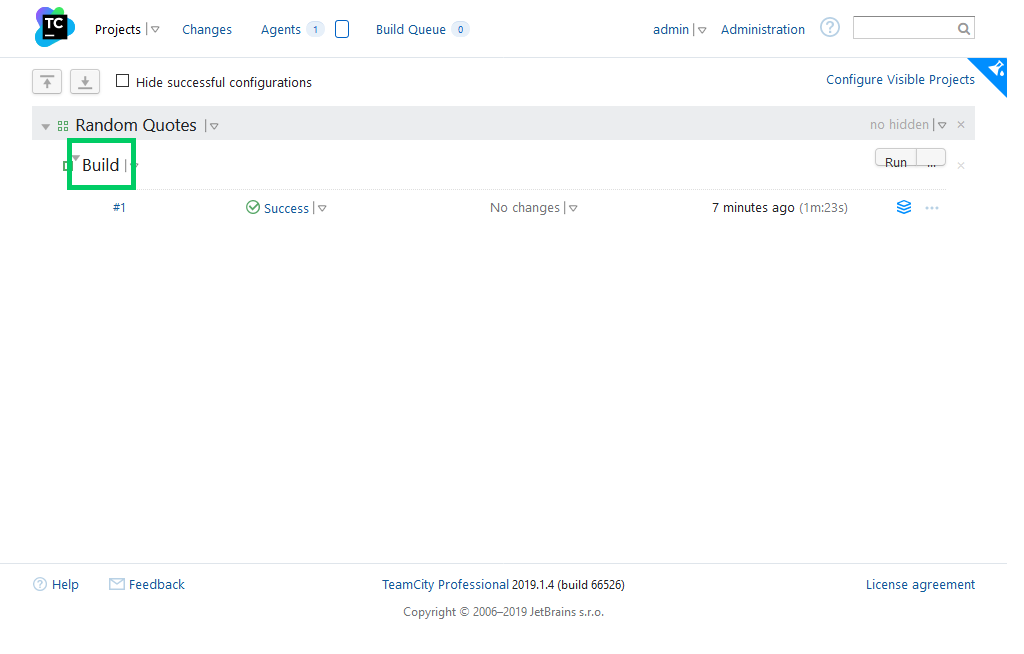Image resolution: width=1024 pixels, height=654 pixels.
Task: Go to the Changes page
Action: click(x=207, y=29)
